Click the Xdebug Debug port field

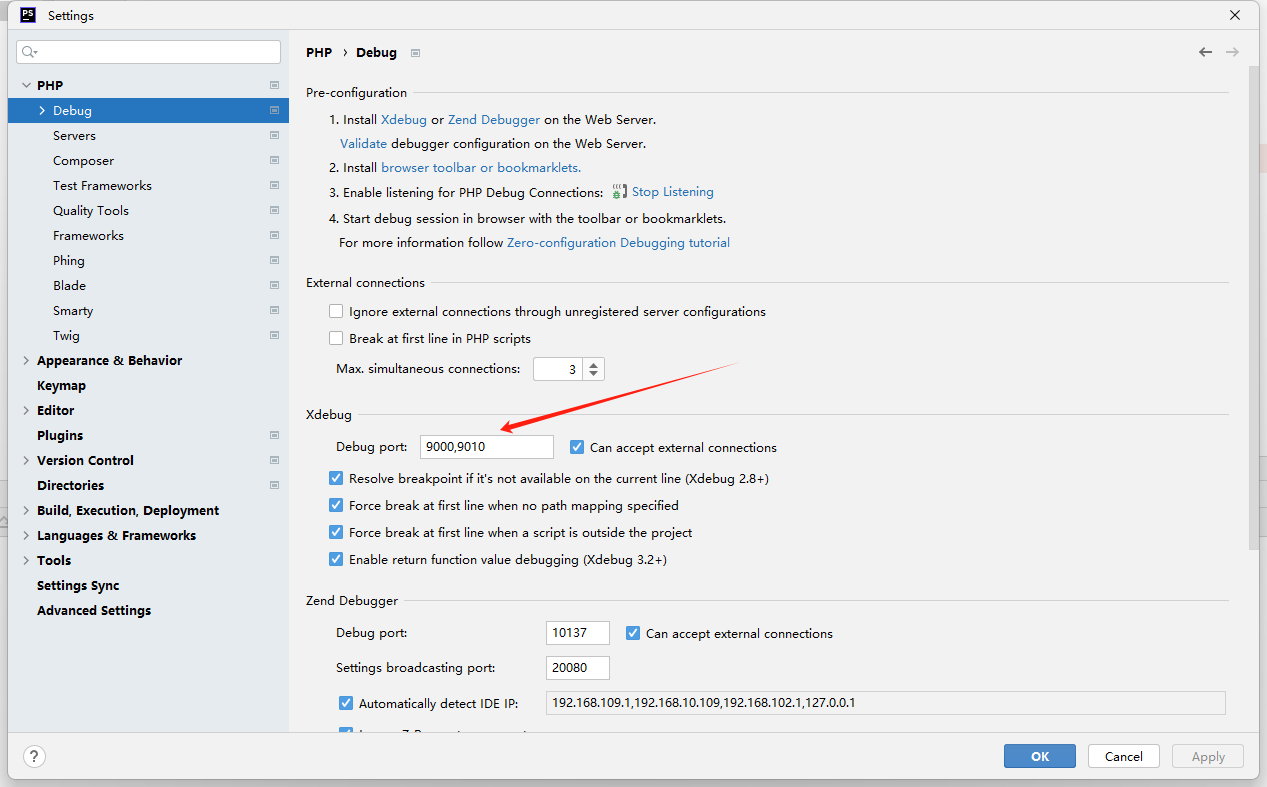[x=486, y=447]
